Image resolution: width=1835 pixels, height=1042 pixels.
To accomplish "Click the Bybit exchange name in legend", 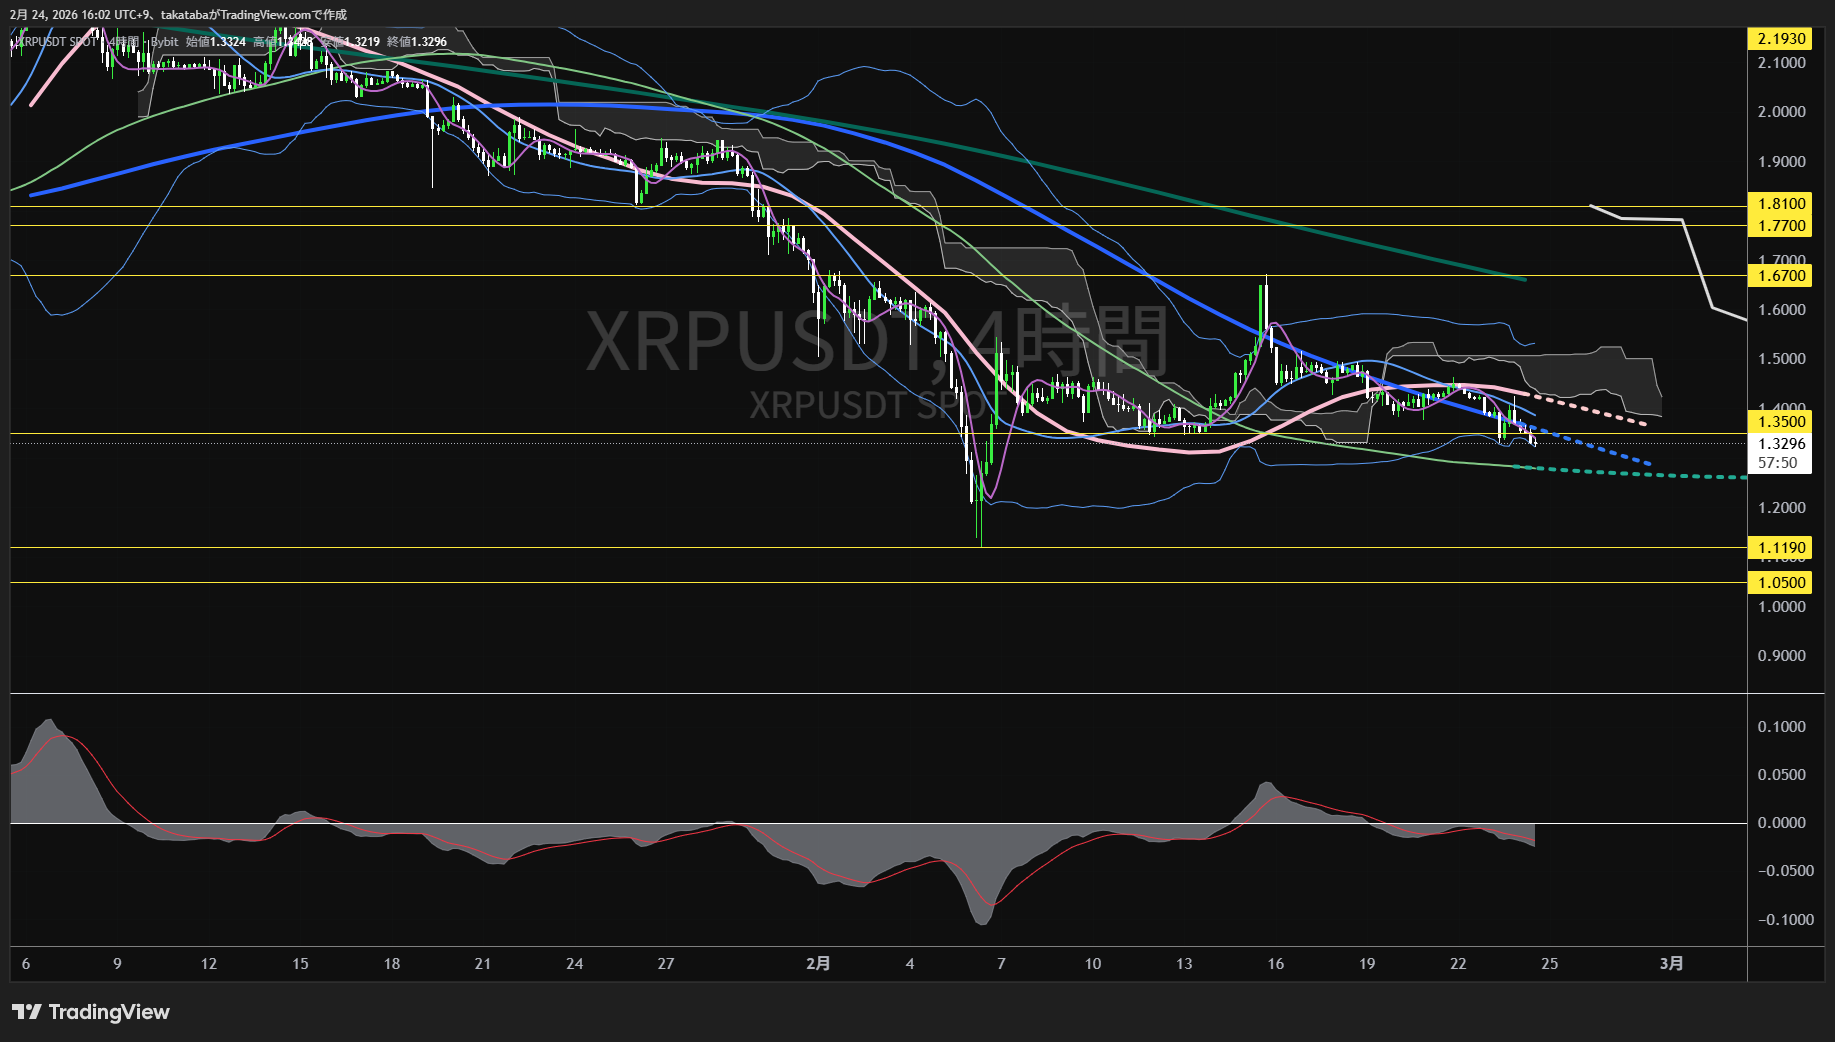I will coord(165,42).
